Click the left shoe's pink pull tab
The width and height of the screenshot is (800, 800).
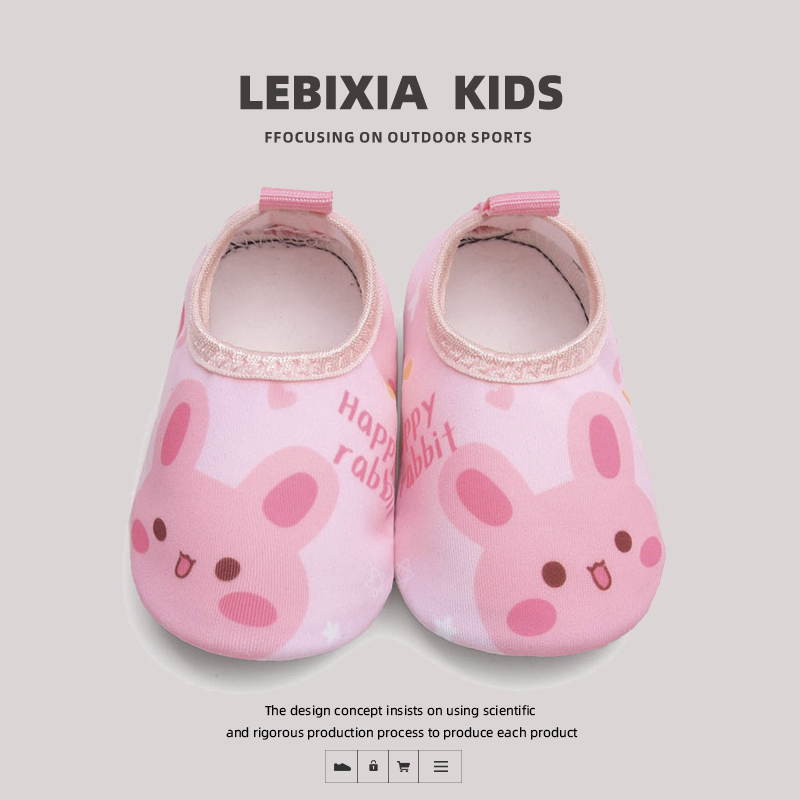(296, 200)
